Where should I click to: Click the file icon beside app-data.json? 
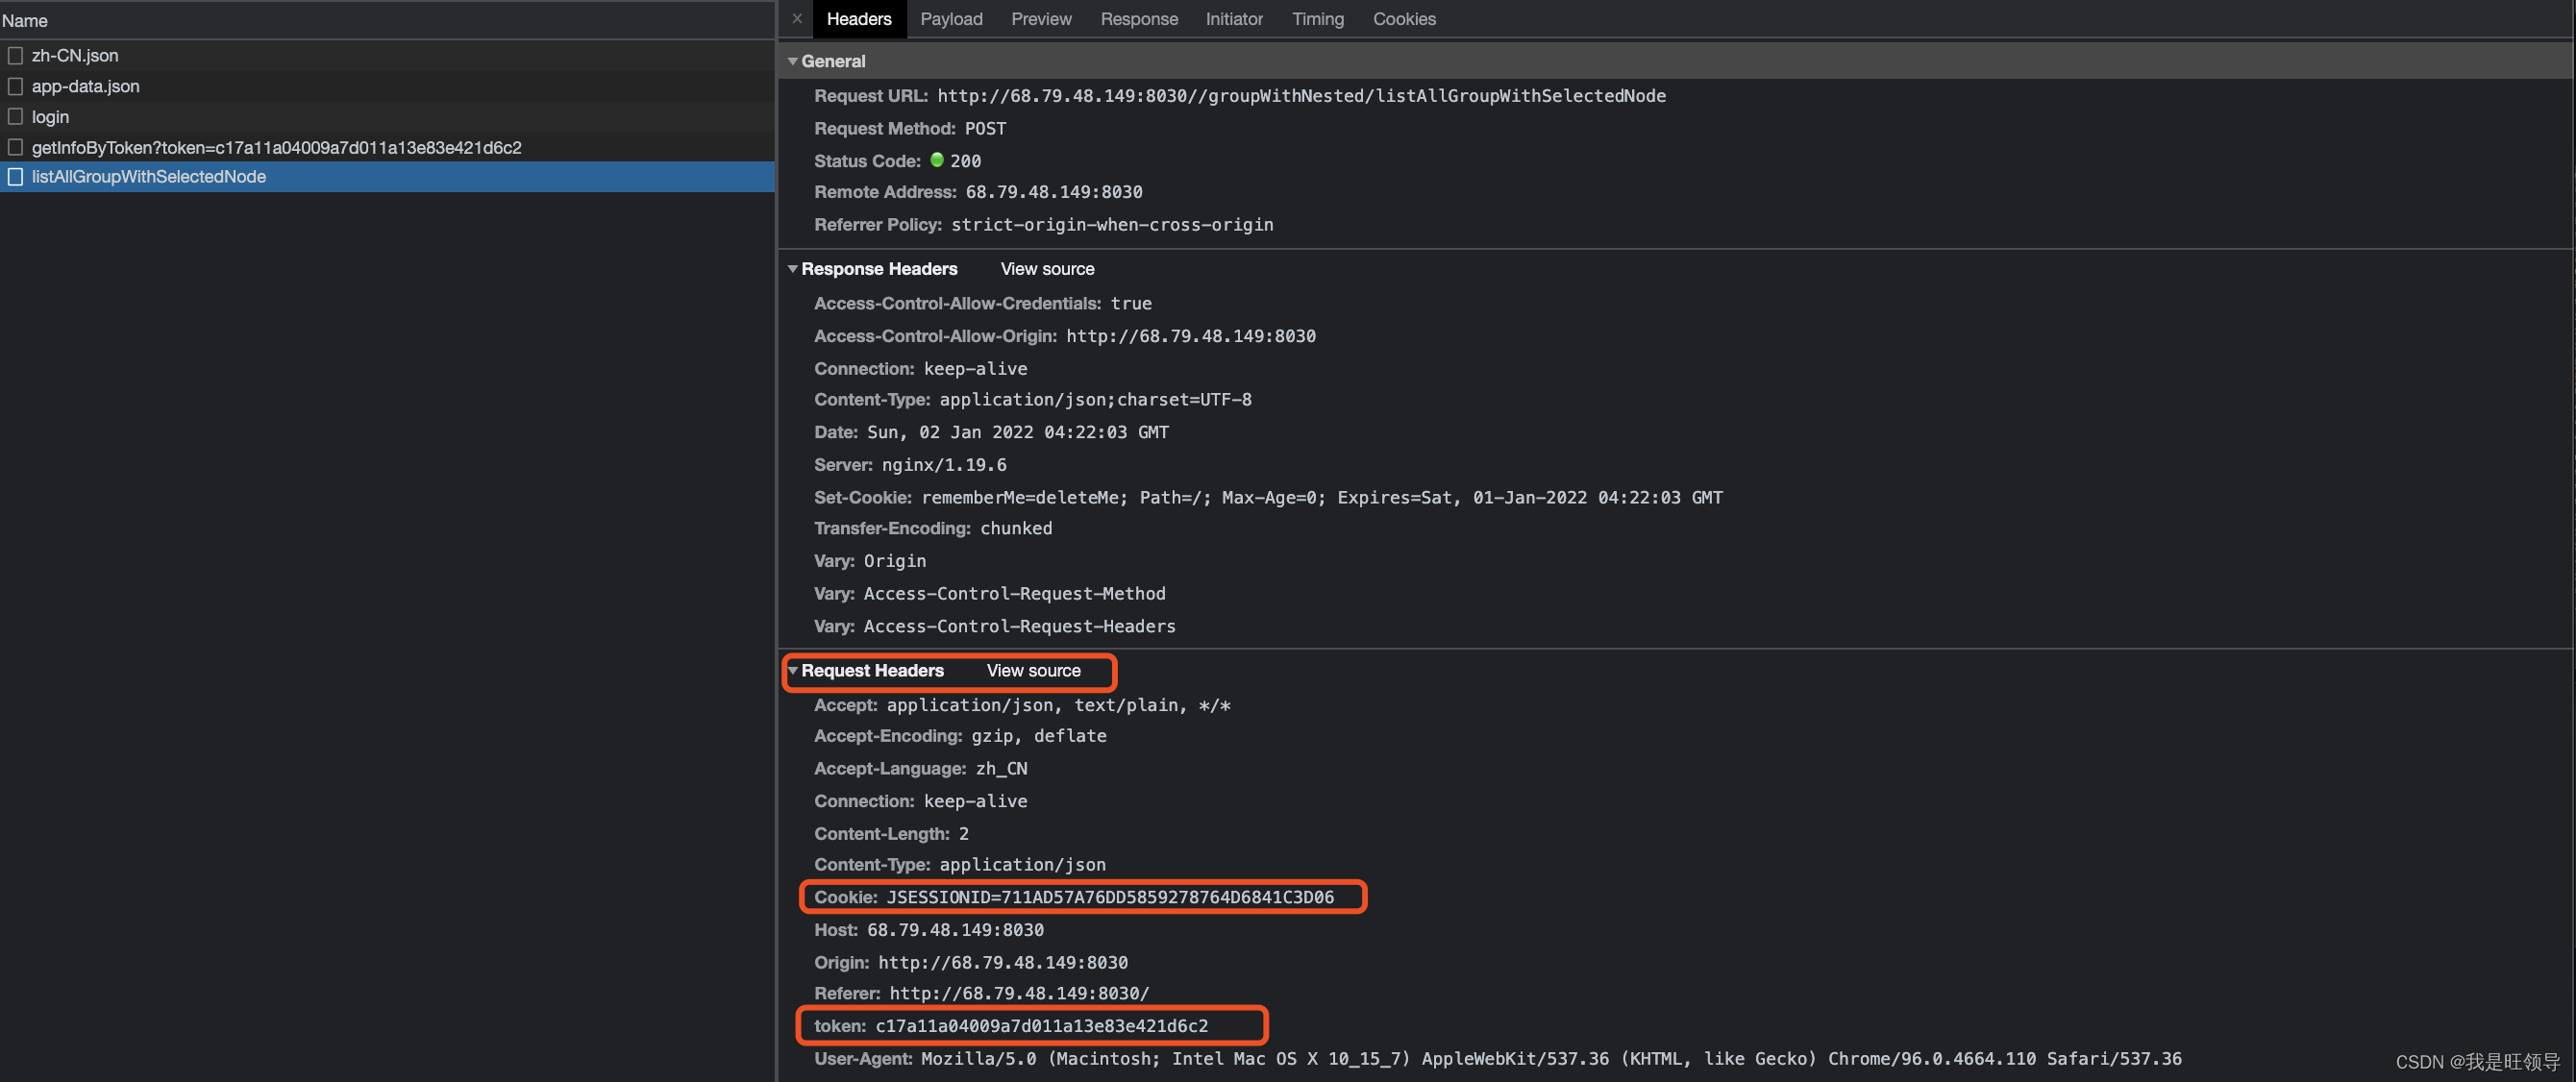coord(15,87)
